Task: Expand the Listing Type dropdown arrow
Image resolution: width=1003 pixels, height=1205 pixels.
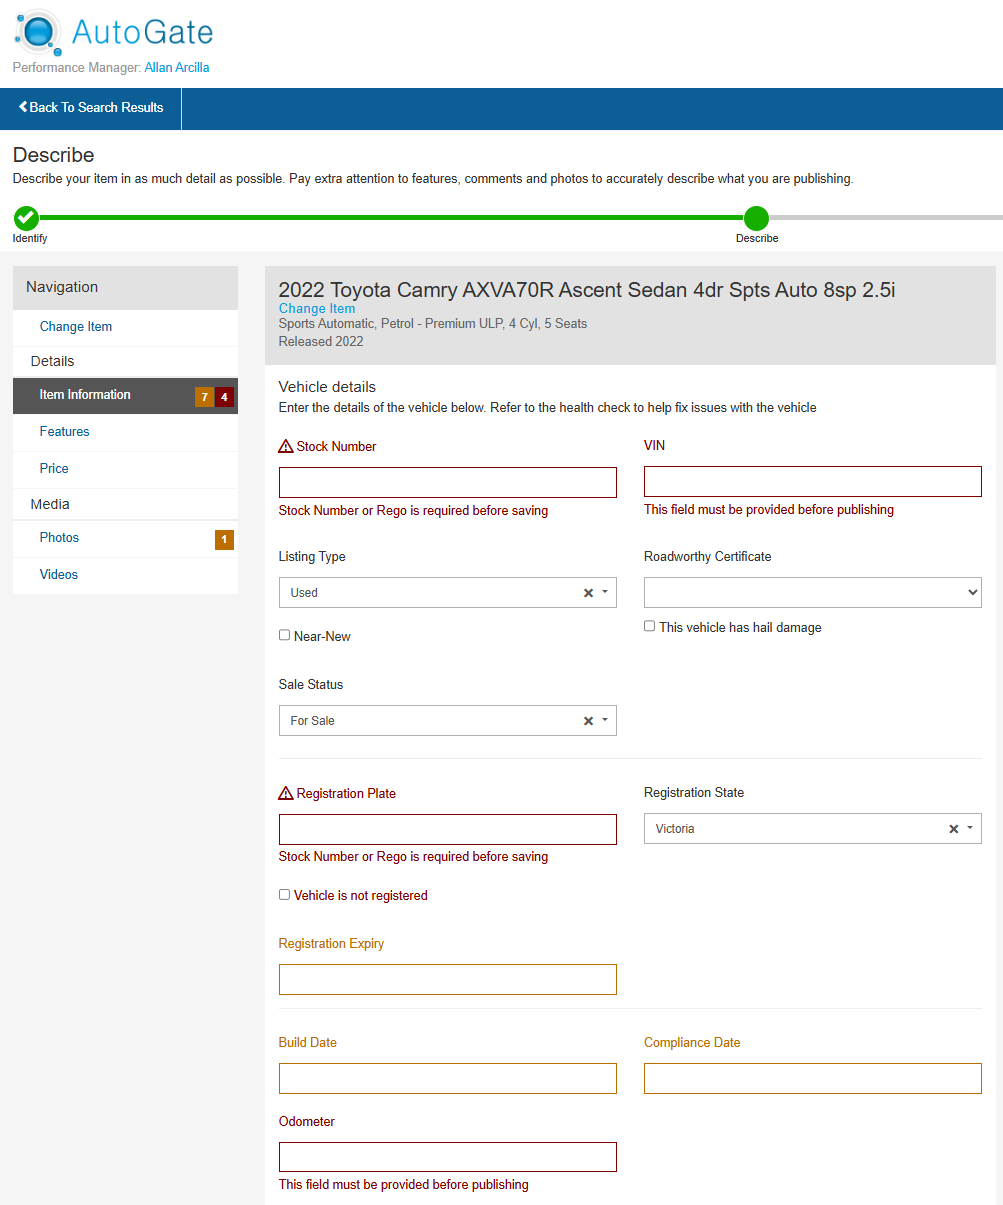Action: click(x=605, y=593)
